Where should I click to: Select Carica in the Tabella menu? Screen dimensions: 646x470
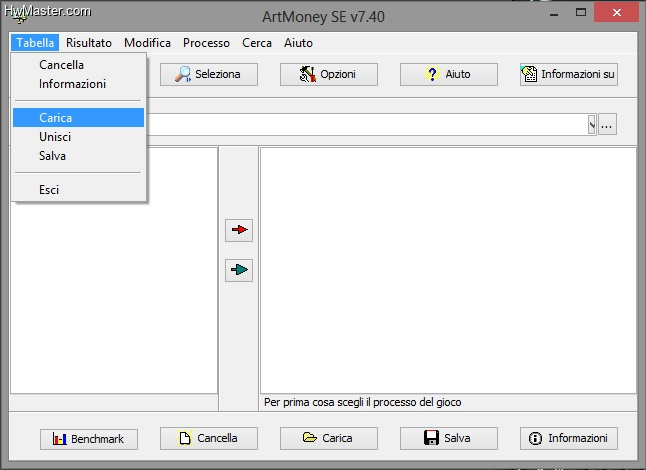click(x=78, y=118)
